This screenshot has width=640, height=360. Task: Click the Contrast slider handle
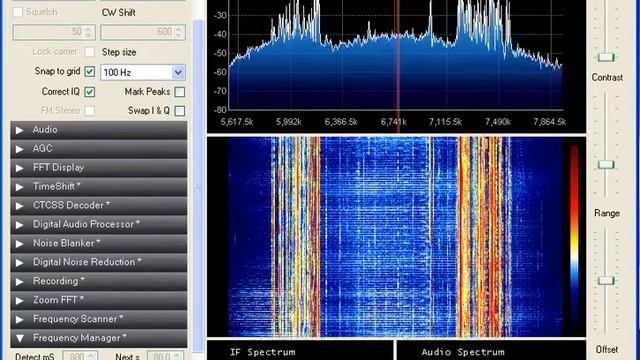(606, 165)
